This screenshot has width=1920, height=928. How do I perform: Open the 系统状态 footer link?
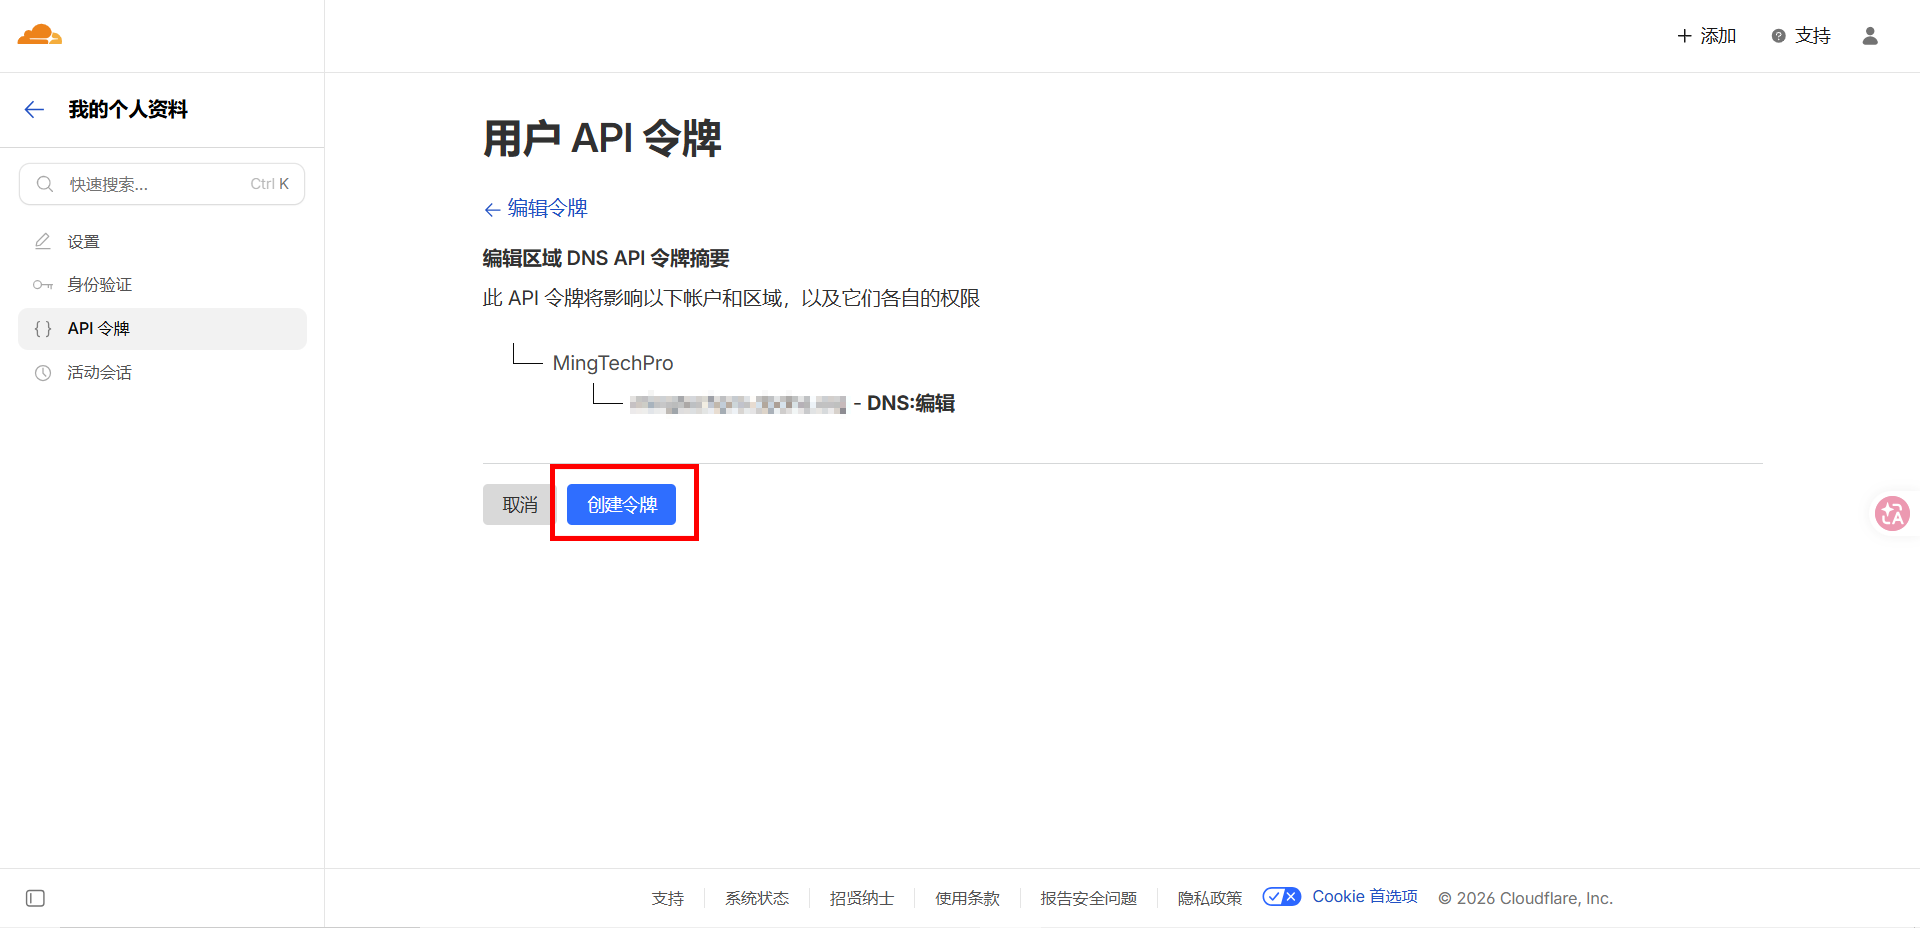(x=757, y=898)
